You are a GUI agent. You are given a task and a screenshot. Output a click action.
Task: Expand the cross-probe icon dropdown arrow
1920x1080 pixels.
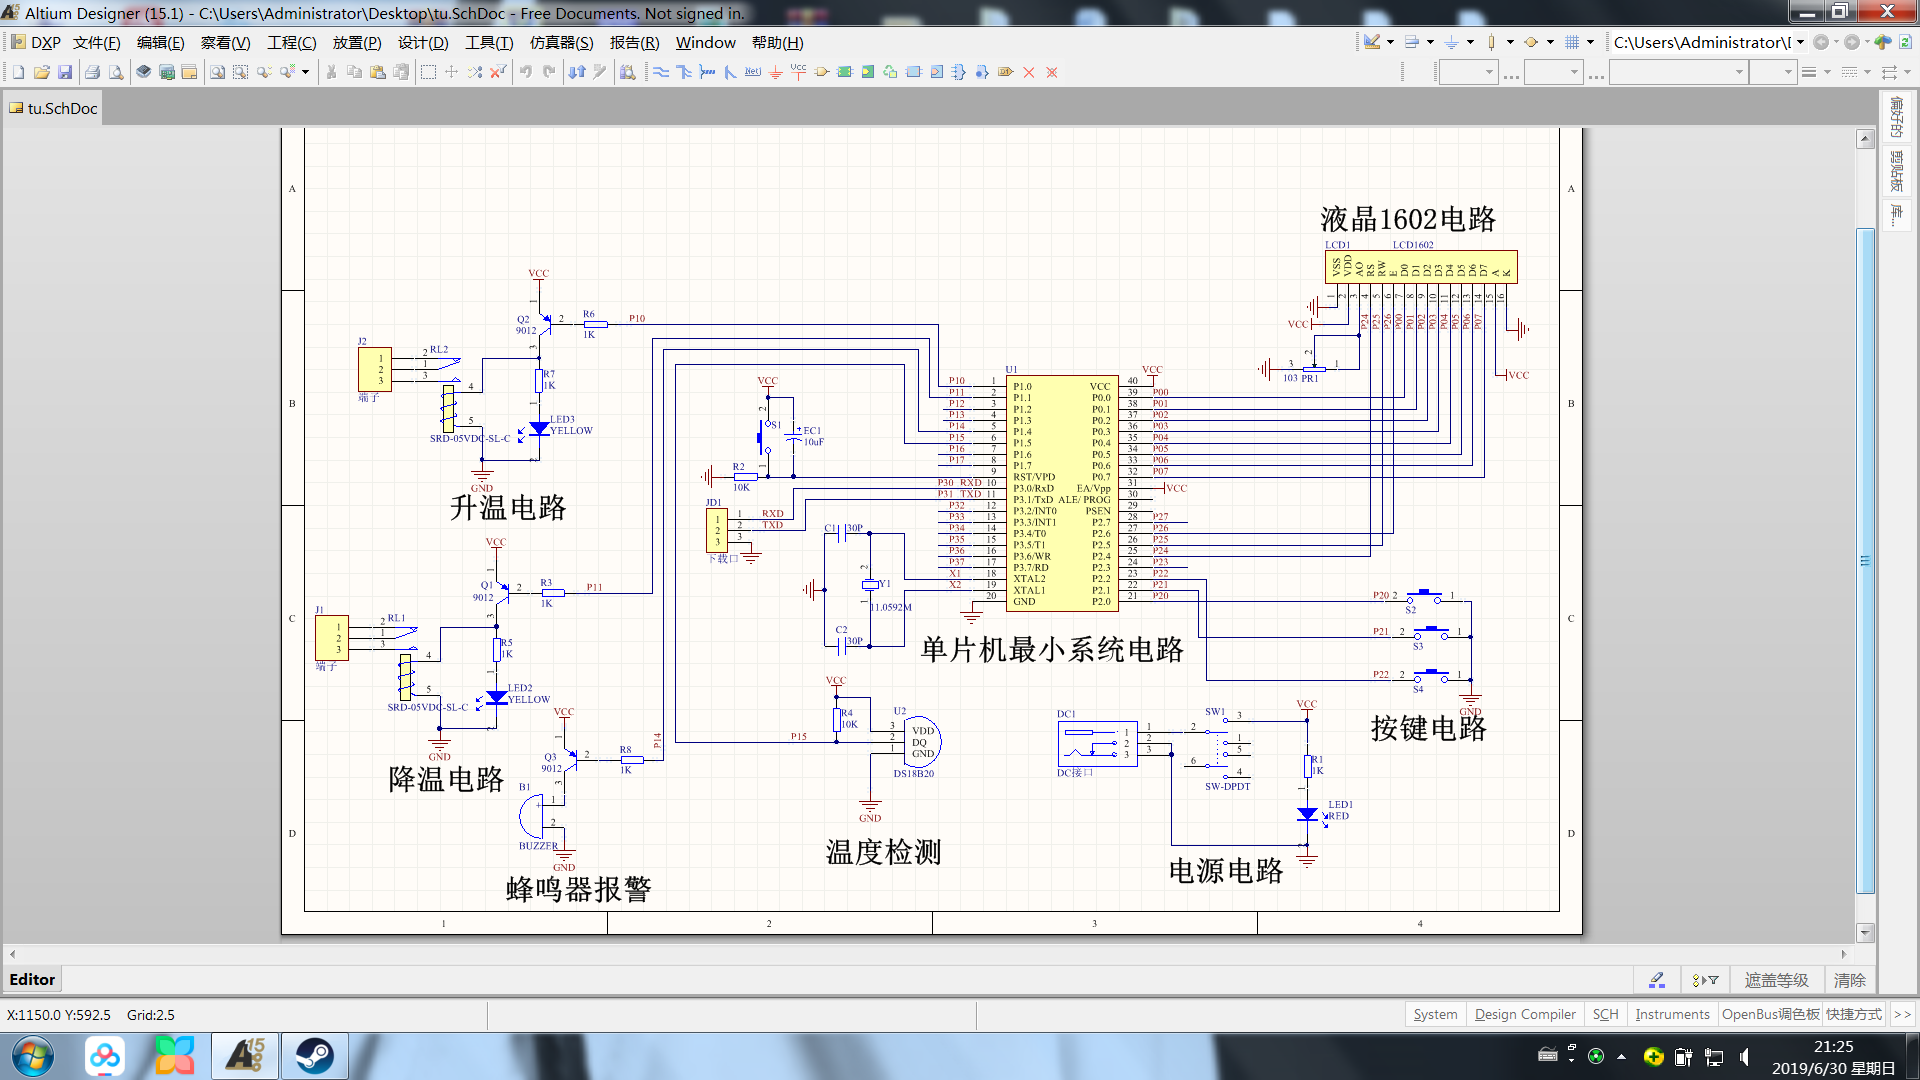305,72
